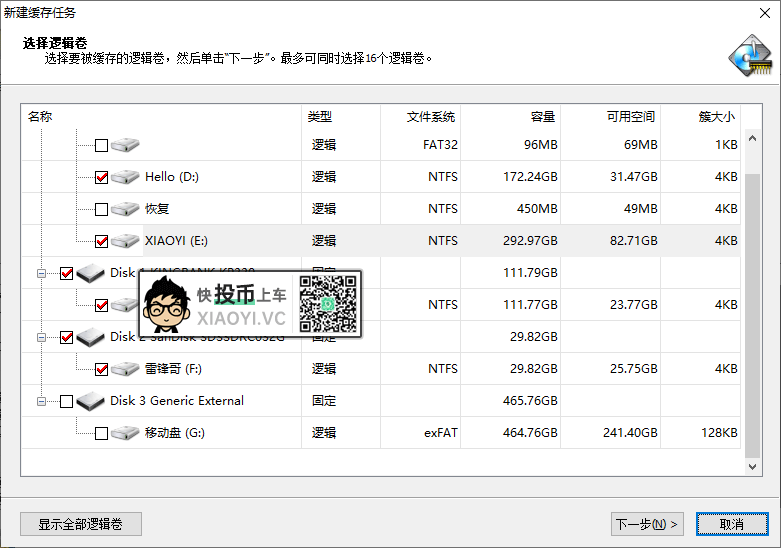Click the drive icon beside XIAOYI (E:)

[x=125, y=241]
